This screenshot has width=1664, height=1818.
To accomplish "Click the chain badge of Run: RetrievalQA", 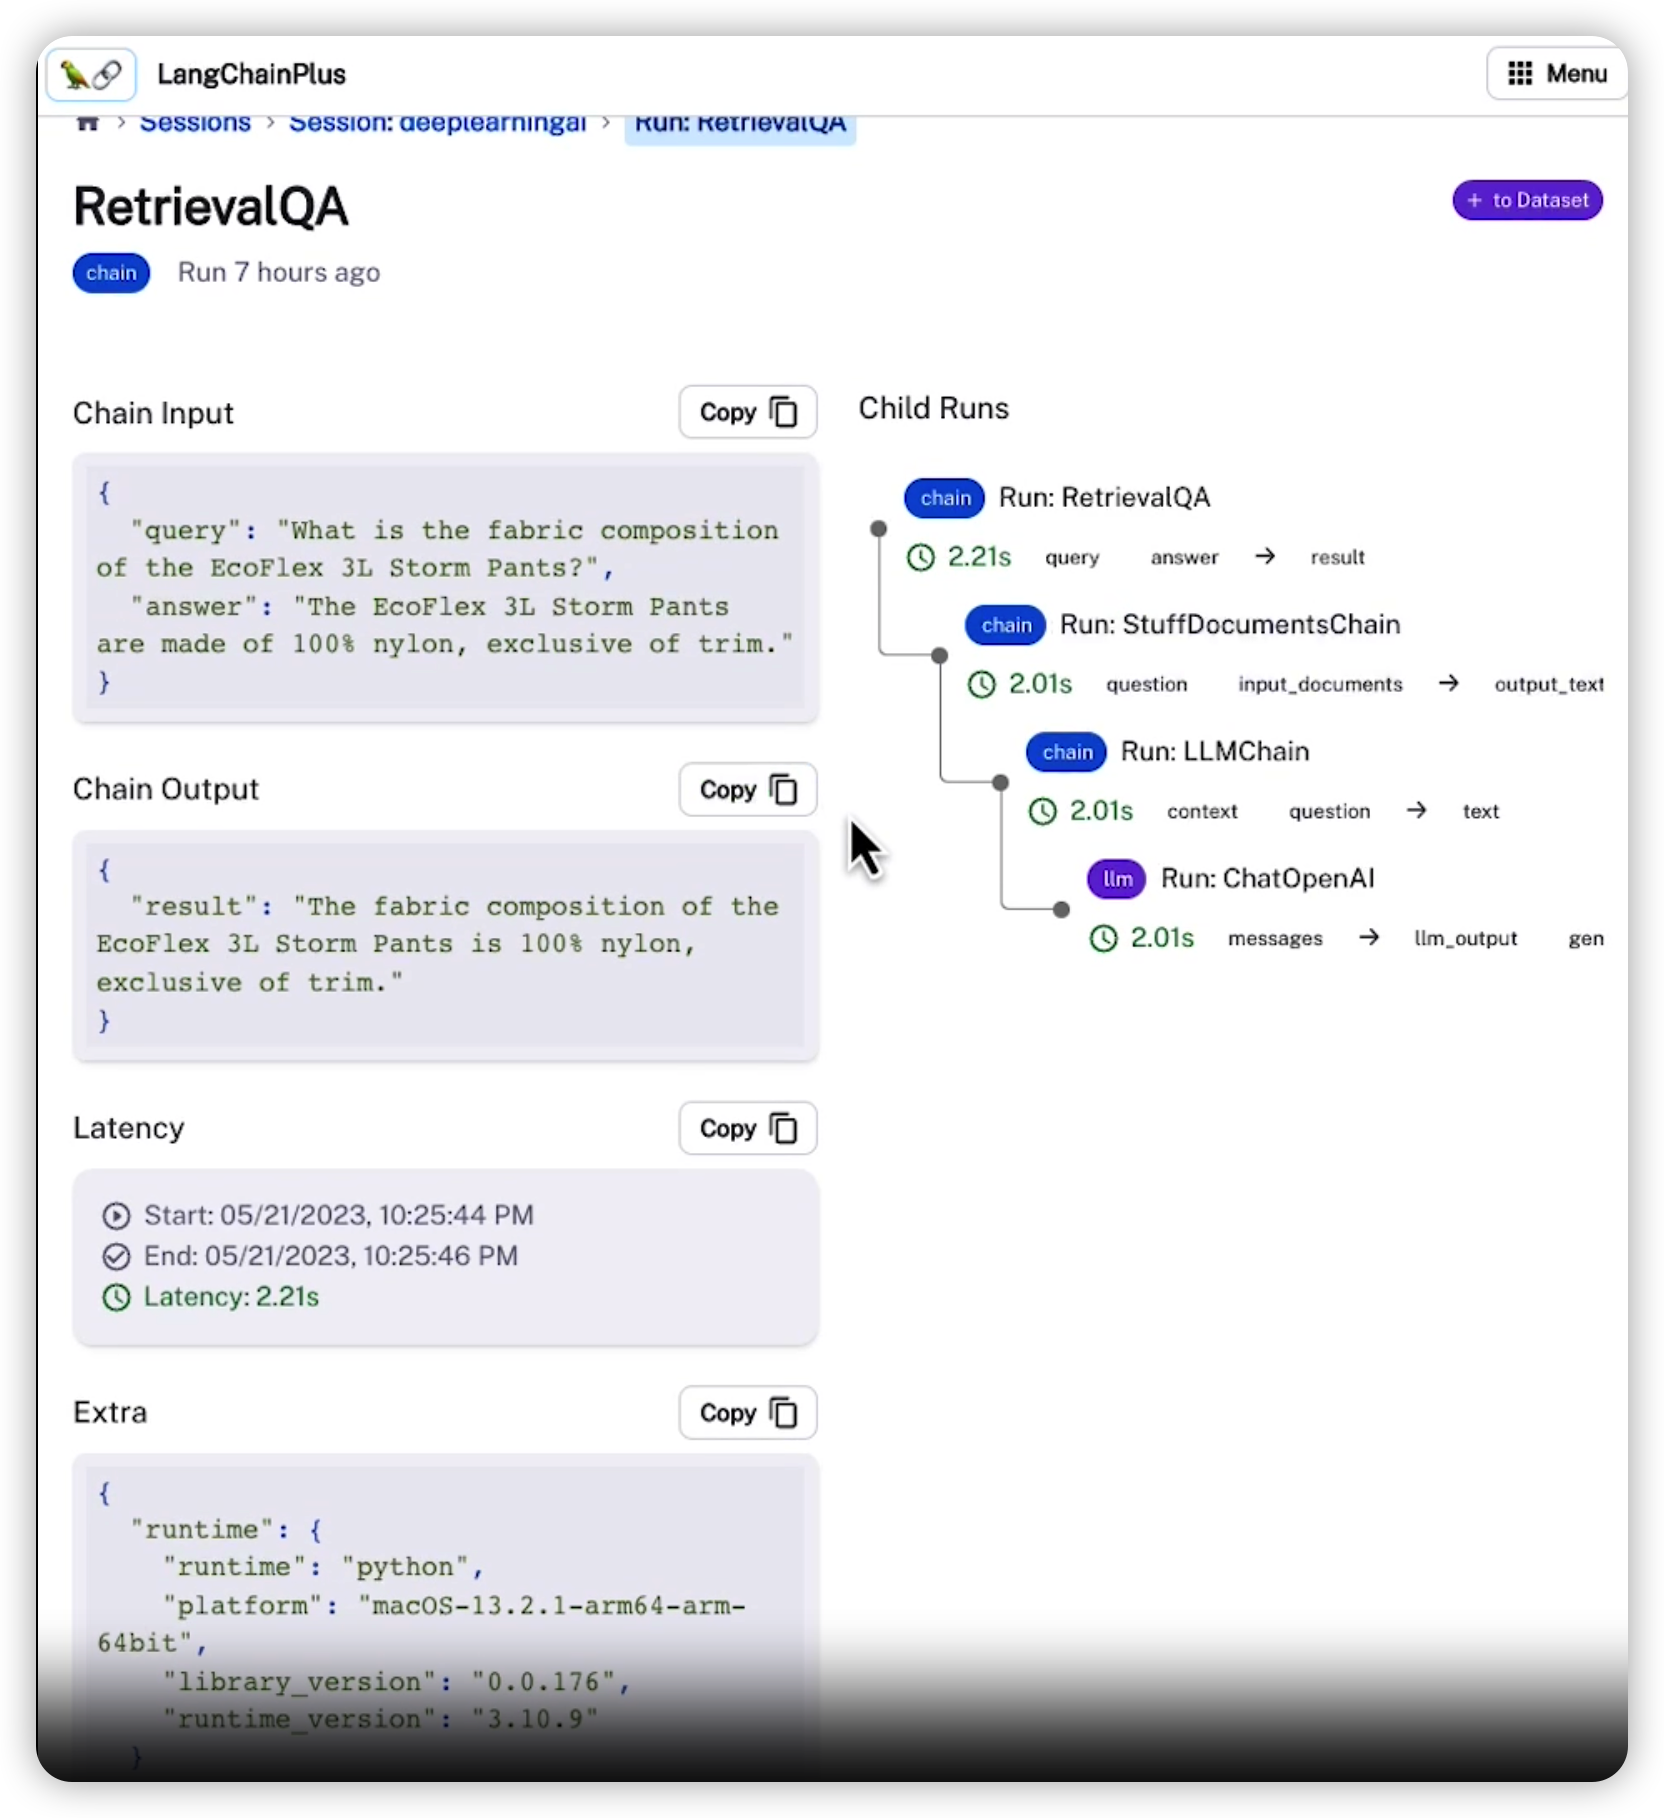I will [x=945, y=498].
